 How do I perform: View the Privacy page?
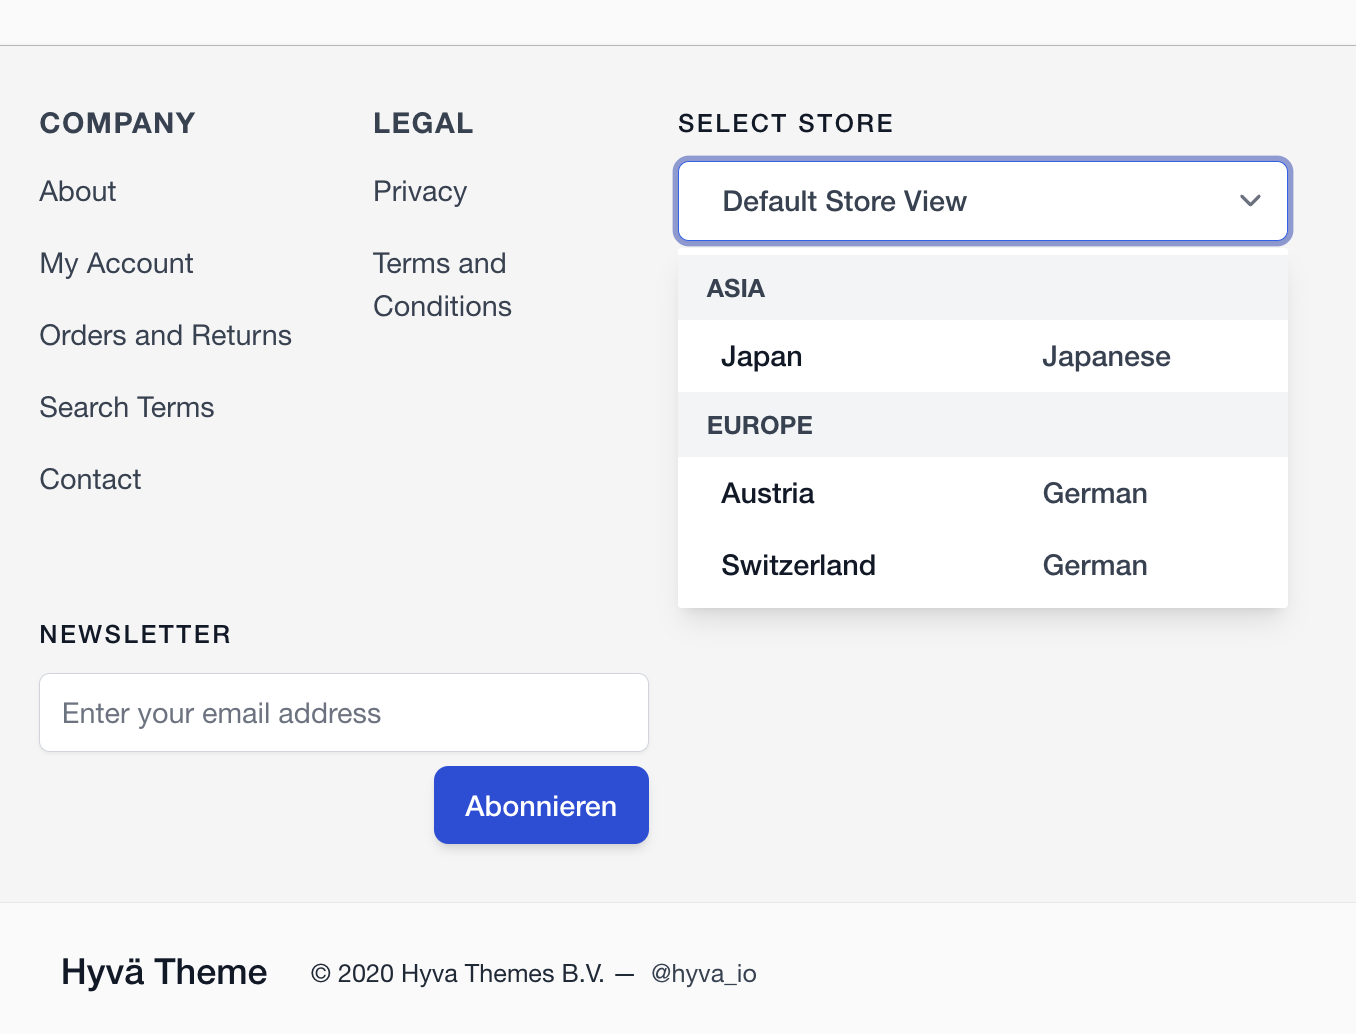420,191
